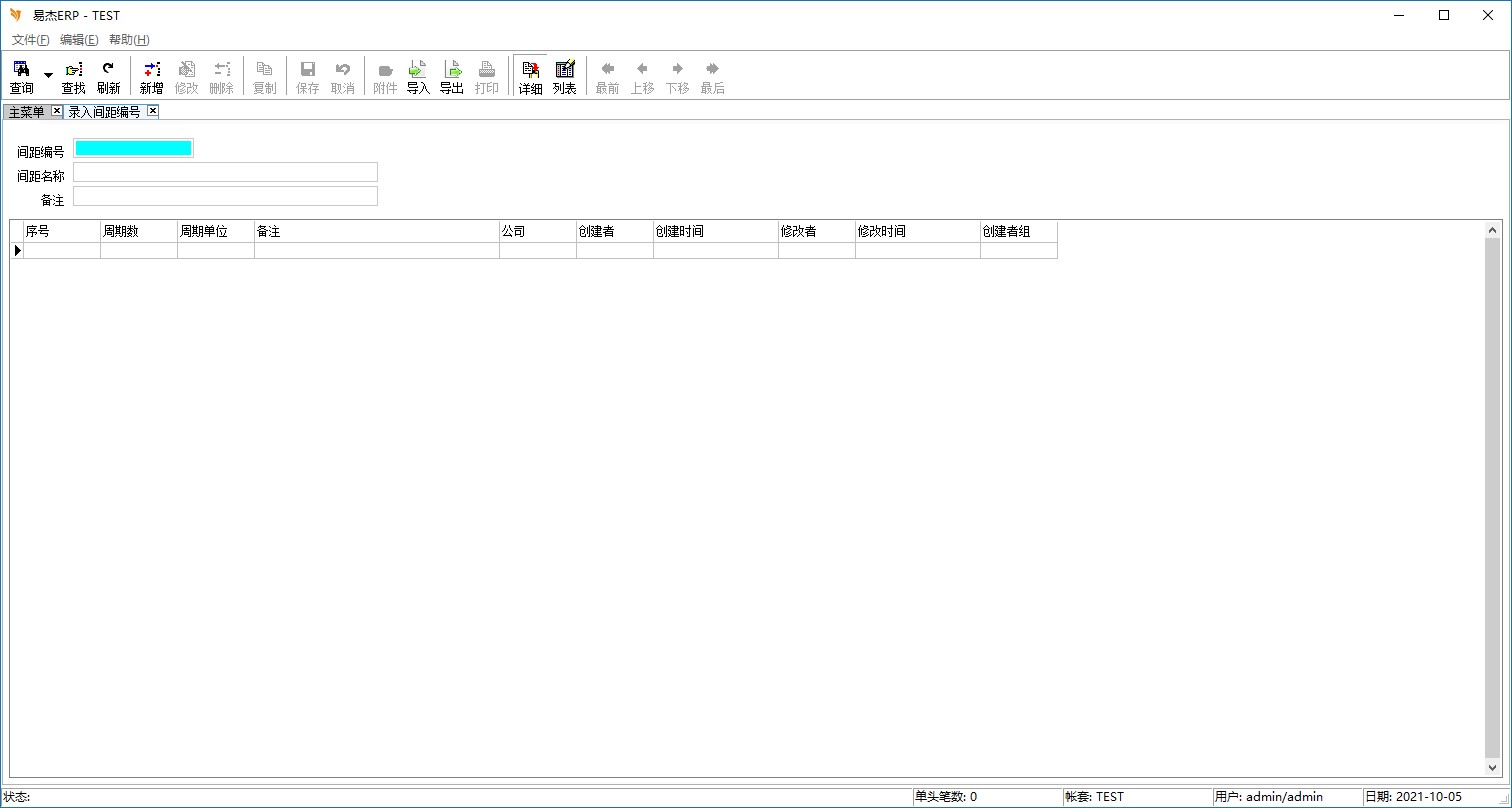
Task: Click the cyan 间距编号 input field
Action: click(133, 149)
